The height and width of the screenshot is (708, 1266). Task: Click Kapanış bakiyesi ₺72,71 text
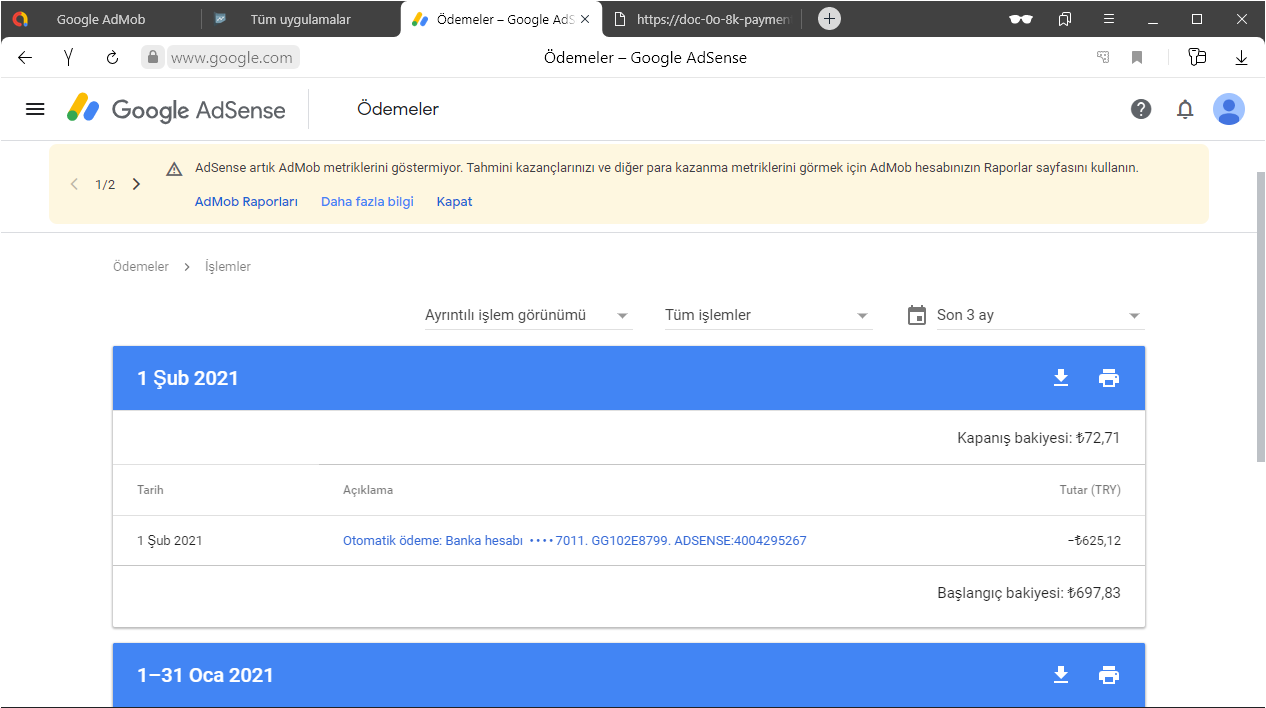tap(1039, 438)
